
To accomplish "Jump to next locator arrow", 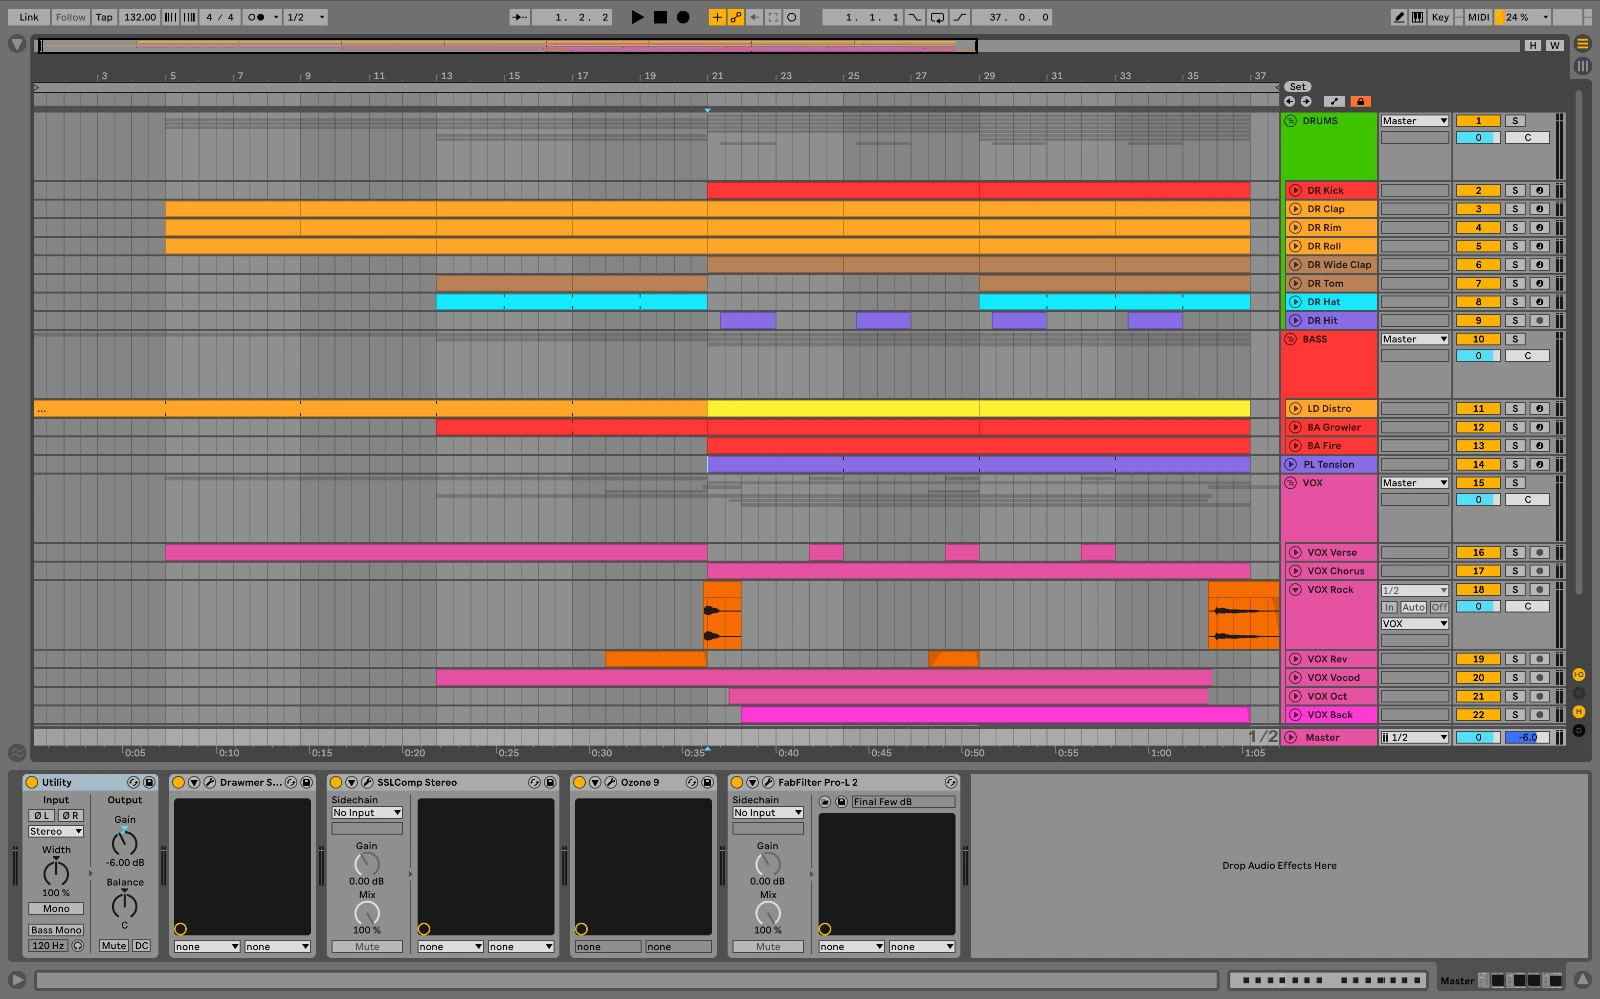I will coord(1305,101).
